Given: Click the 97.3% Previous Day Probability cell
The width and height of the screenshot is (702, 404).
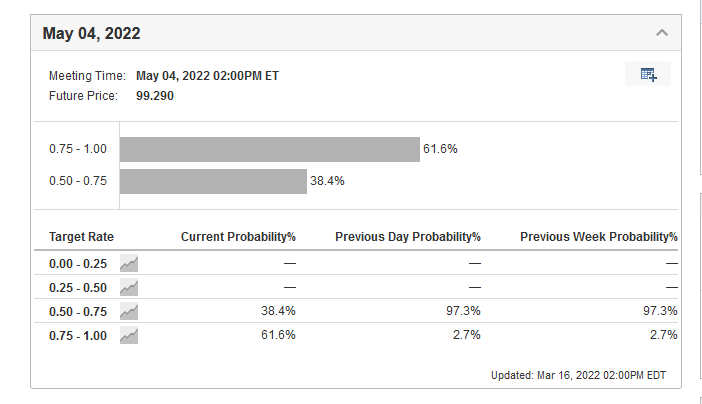Looking at the screenshot, I should [x=464, y=311].
